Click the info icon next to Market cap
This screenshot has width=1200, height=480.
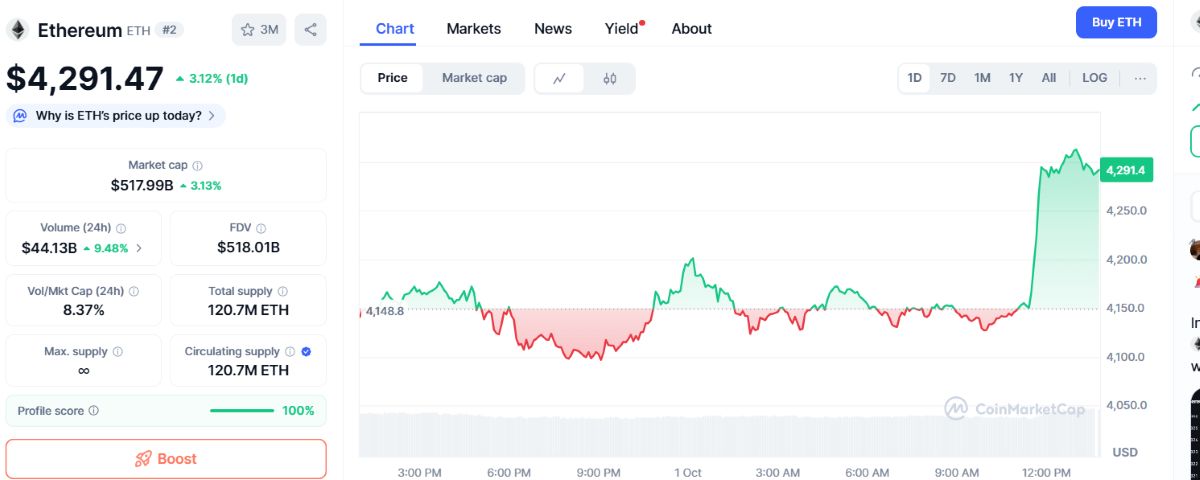pos(197,165)
